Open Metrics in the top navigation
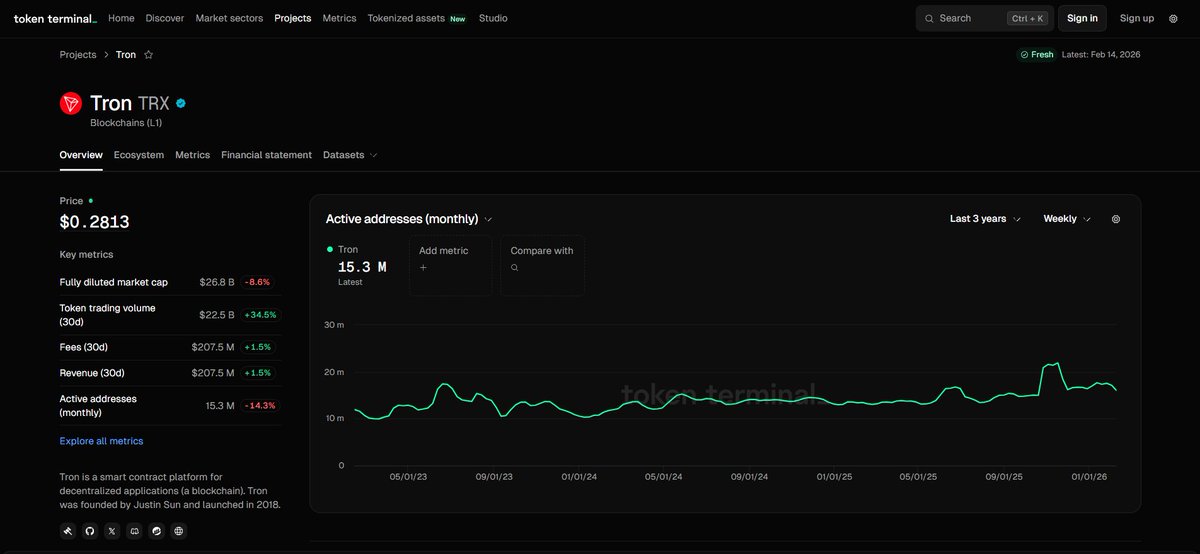Screen dimensions: 1200x554 pyautogui.click(x=339, y=18)
